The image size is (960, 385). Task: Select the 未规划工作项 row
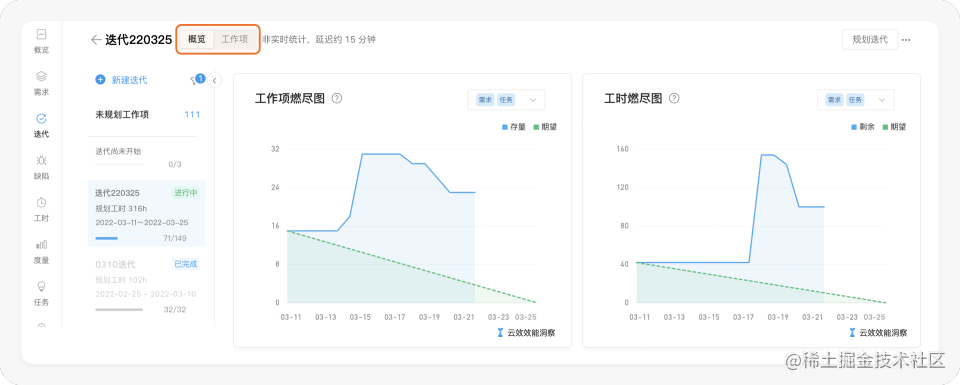click(147, 114)
